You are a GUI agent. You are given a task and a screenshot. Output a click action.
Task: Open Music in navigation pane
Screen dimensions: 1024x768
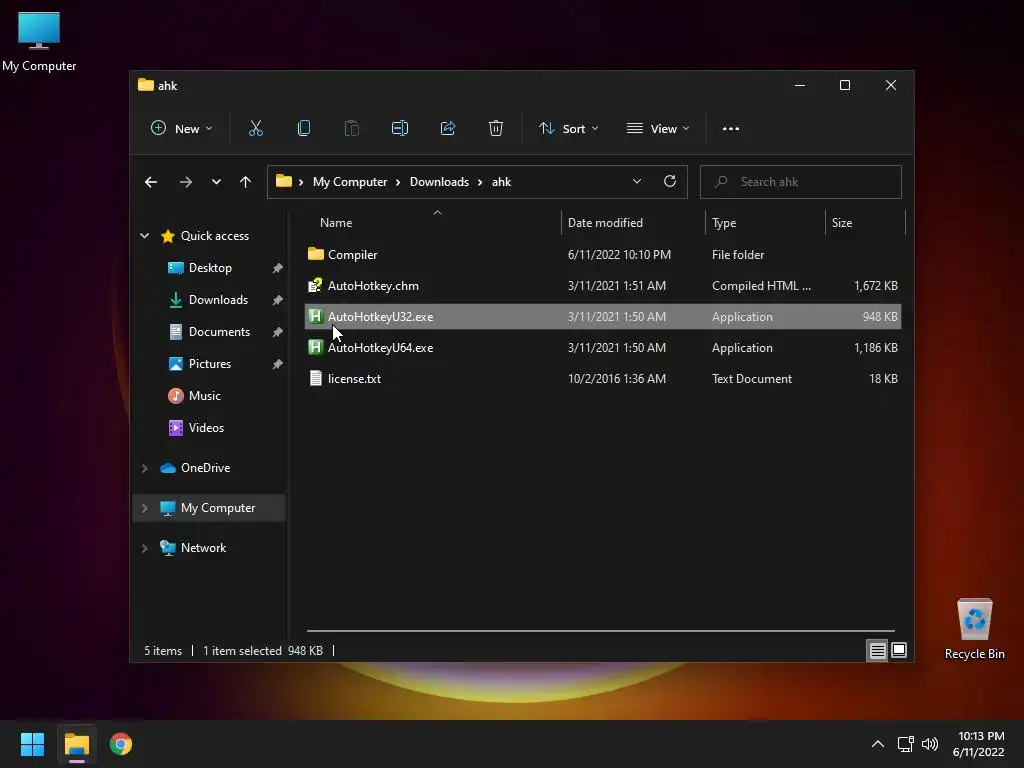(x=204, y=396)
